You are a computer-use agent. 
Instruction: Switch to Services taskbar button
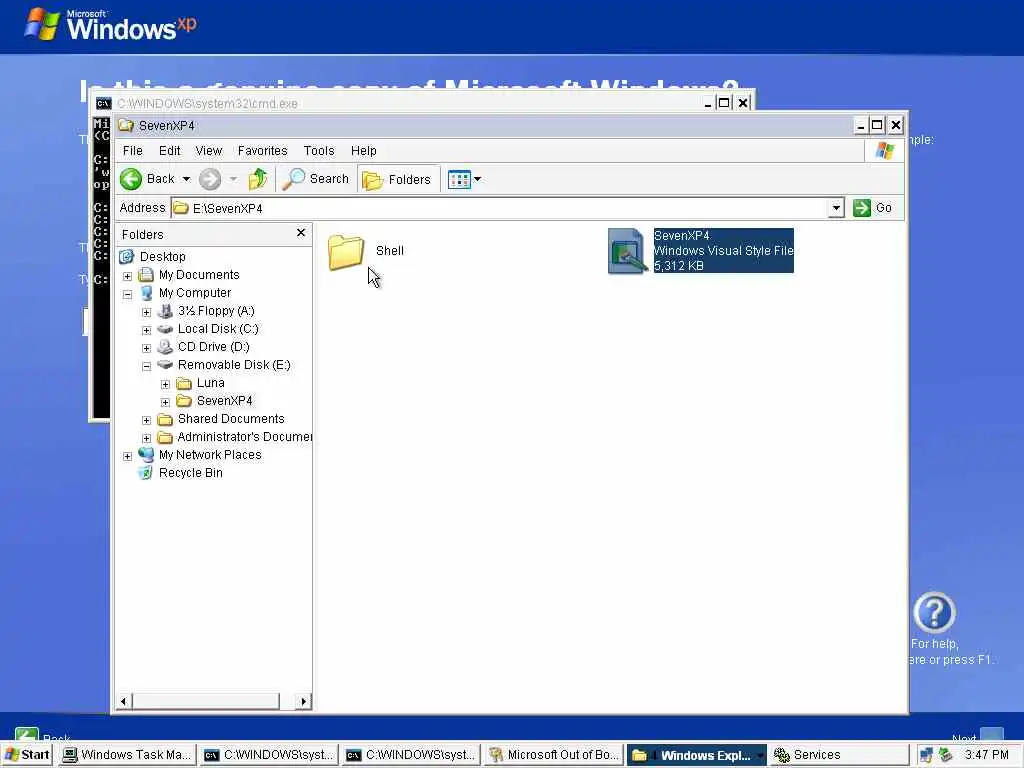tap(838, 755)
